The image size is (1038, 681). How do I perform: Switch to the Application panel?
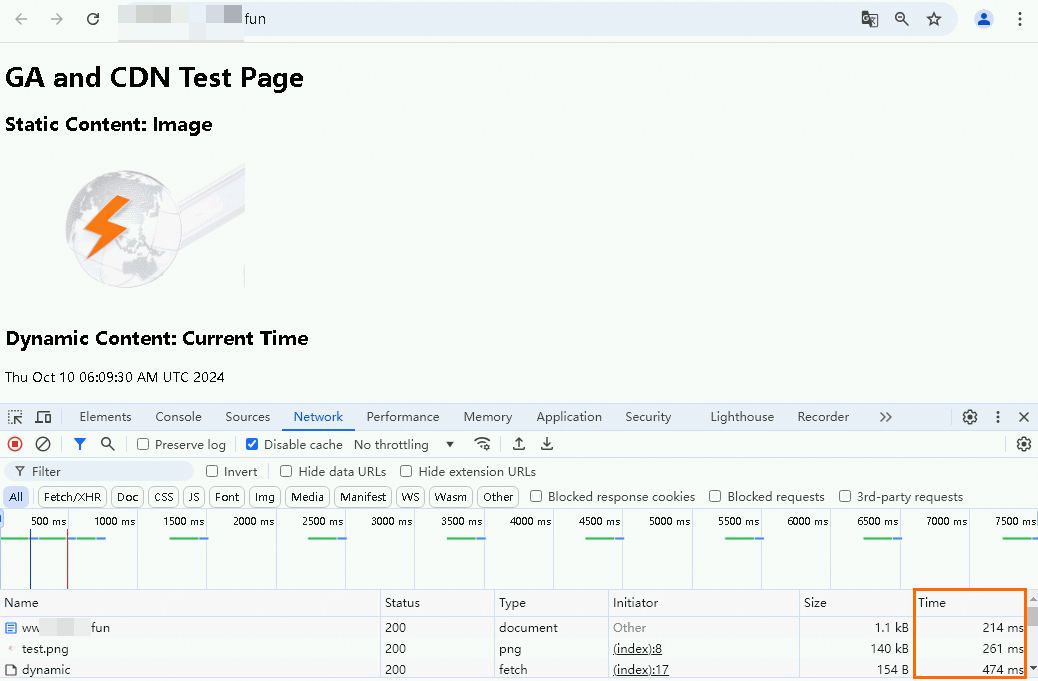[568, 416]
